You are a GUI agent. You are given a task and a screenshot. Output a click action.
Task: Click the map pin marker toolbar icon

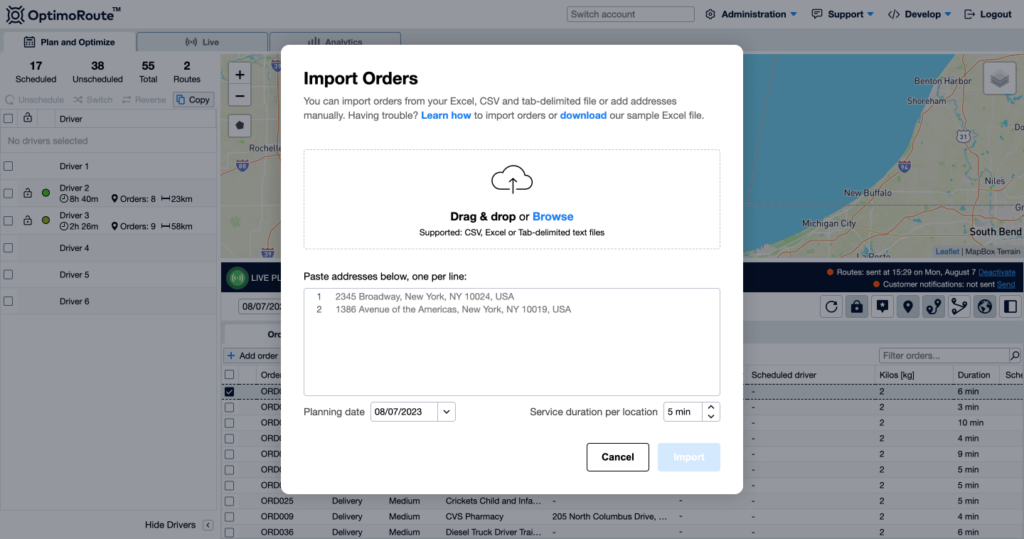(908, 307)
